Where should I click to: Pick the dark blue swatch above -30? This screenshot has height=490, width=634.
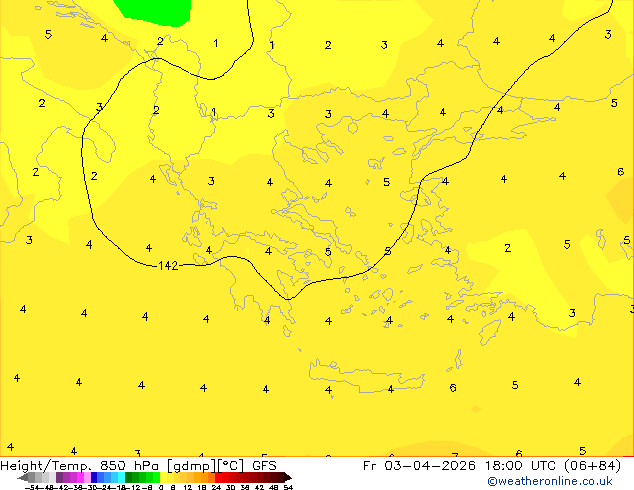coord(94,477)
